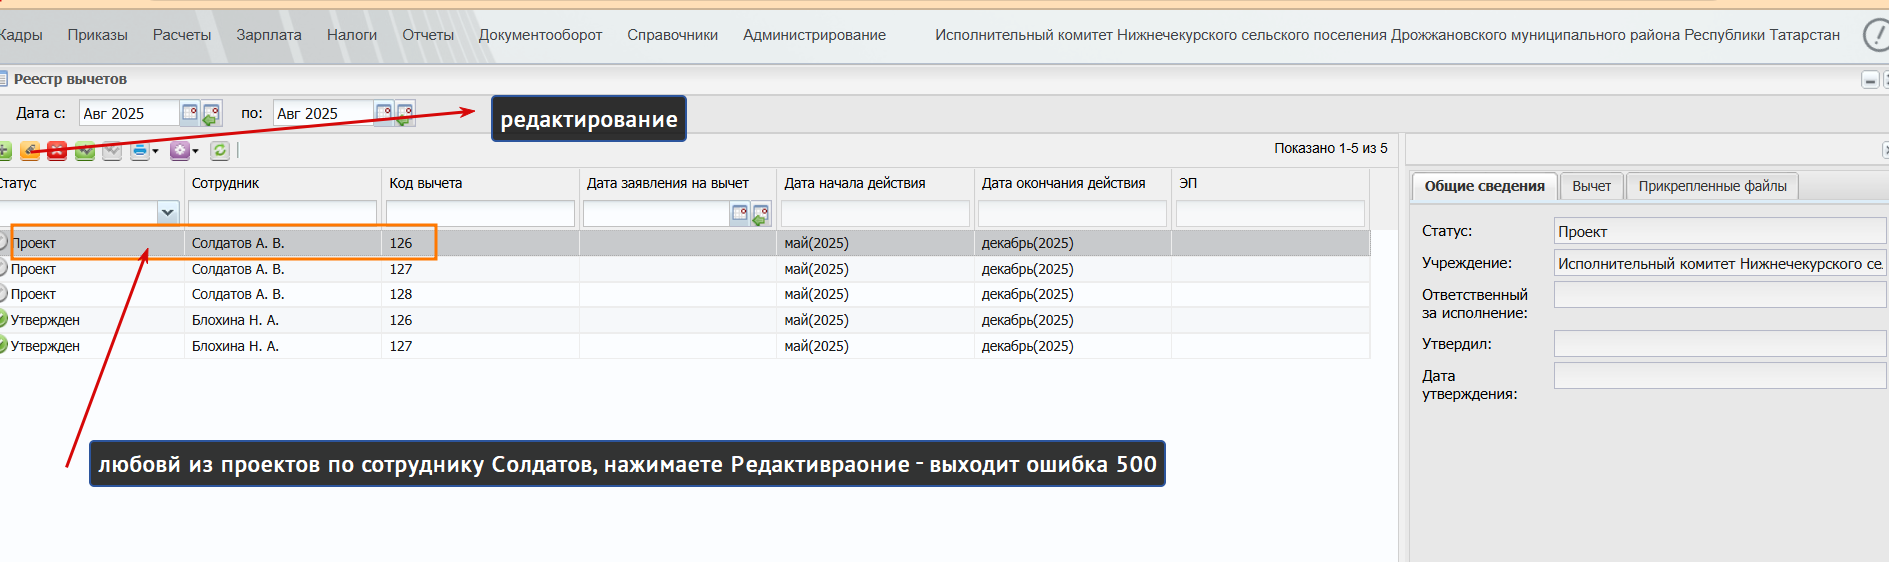The height and width of the screenshot is (562, 1889).
Task: Click the reset-date icon after the 'по' field
Action: pyautogui.click(x=405, y=113)
